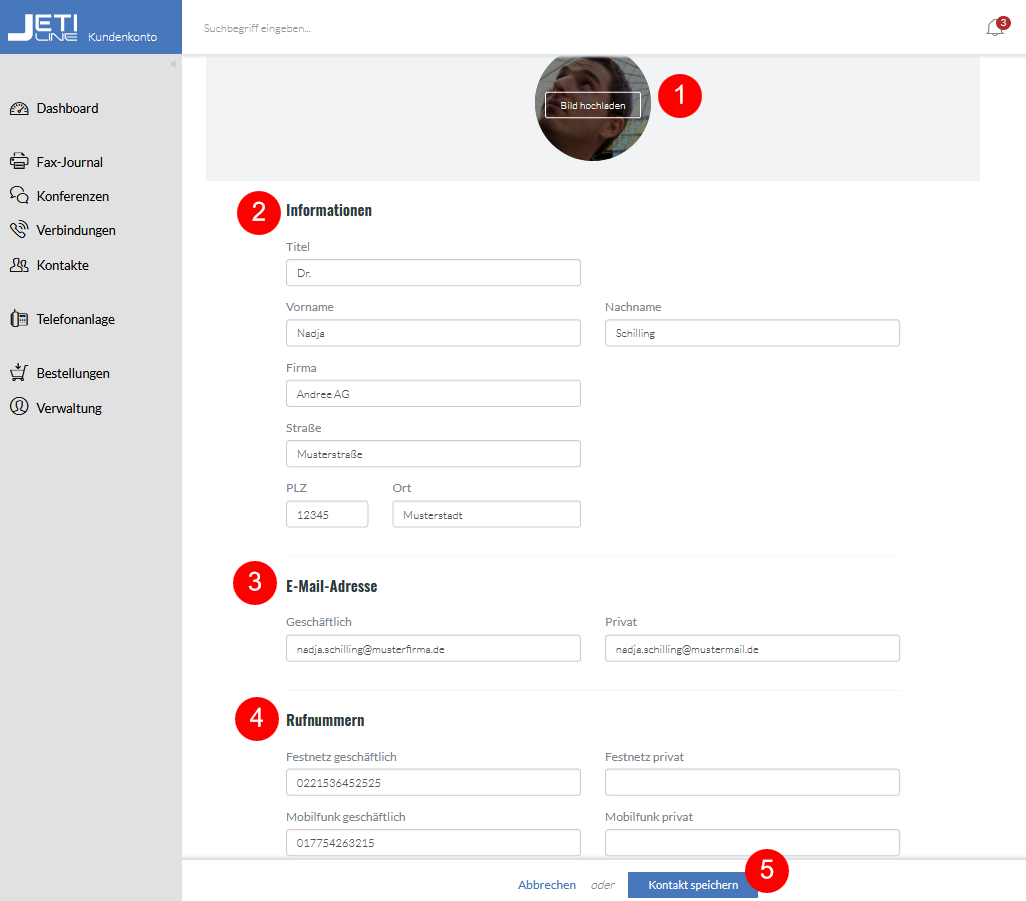Click the Bestellungen shopping cart icon

(19, 372)
